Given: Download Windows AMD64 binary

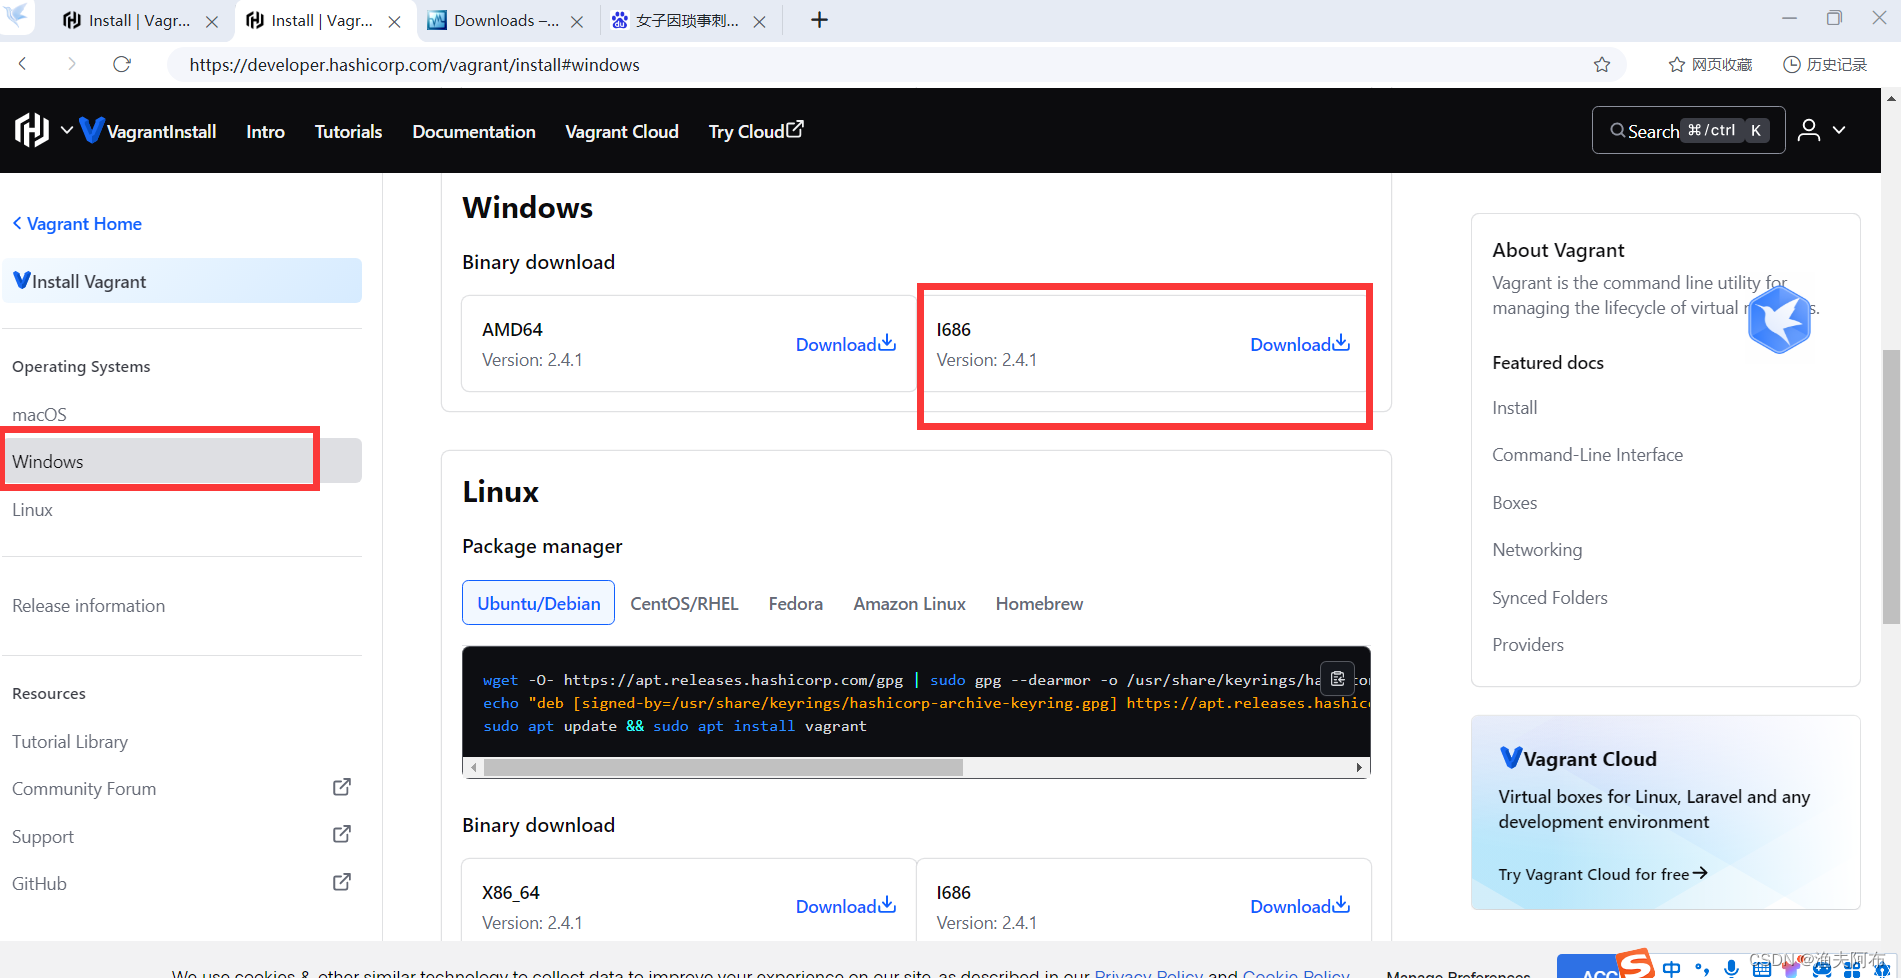Looking at the screenshot, I should point(845,344).
